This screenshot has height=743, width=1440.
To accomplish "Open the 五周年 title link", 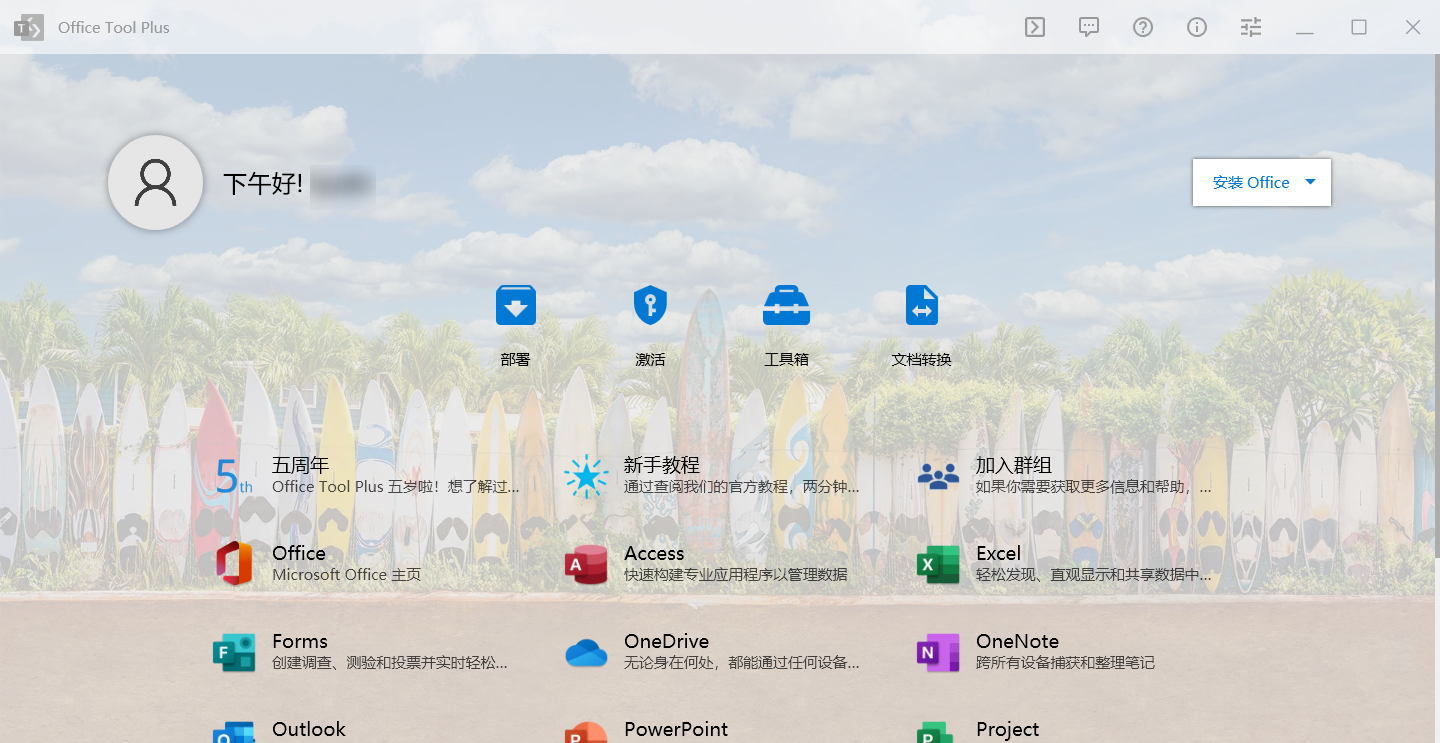I will click(300, 465).
